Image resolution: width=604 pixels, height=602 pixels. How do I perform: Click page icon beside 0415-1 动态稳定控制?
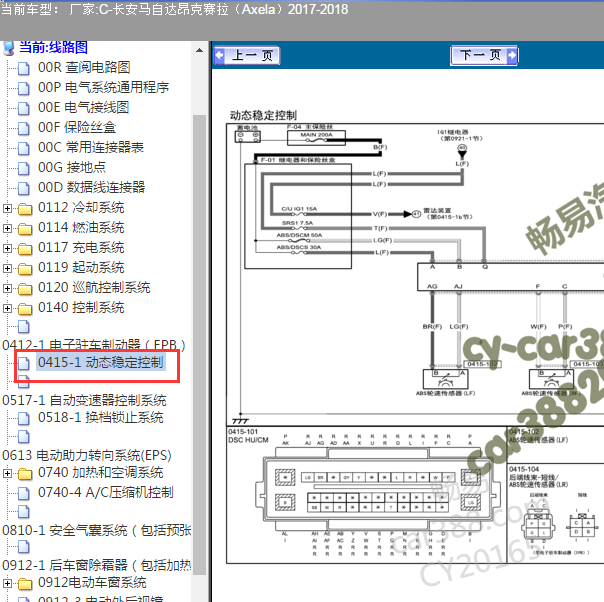click(24, 363)
